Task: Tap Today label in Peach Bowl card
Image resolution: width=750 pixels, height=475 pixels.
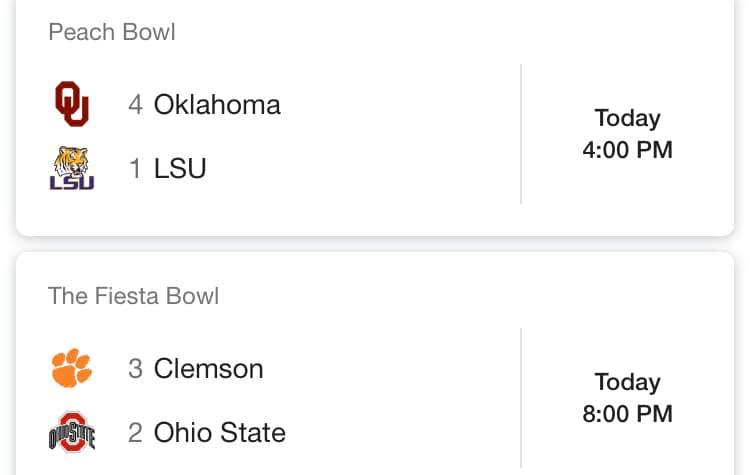Action: 627,118
